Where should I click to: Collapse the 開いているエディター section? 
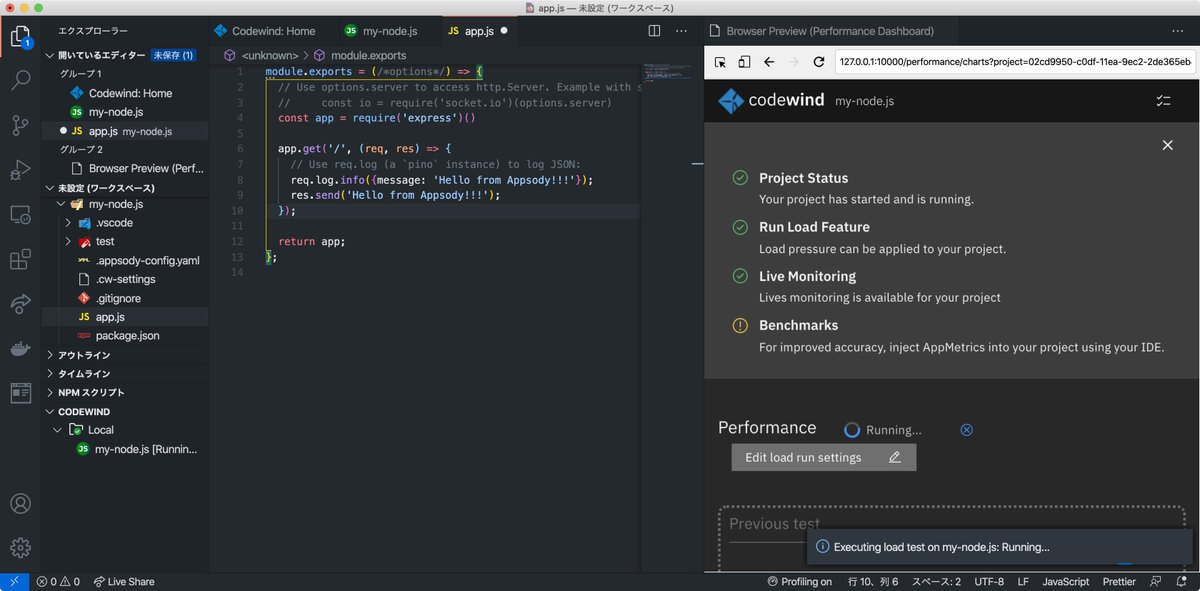point(50,56)
